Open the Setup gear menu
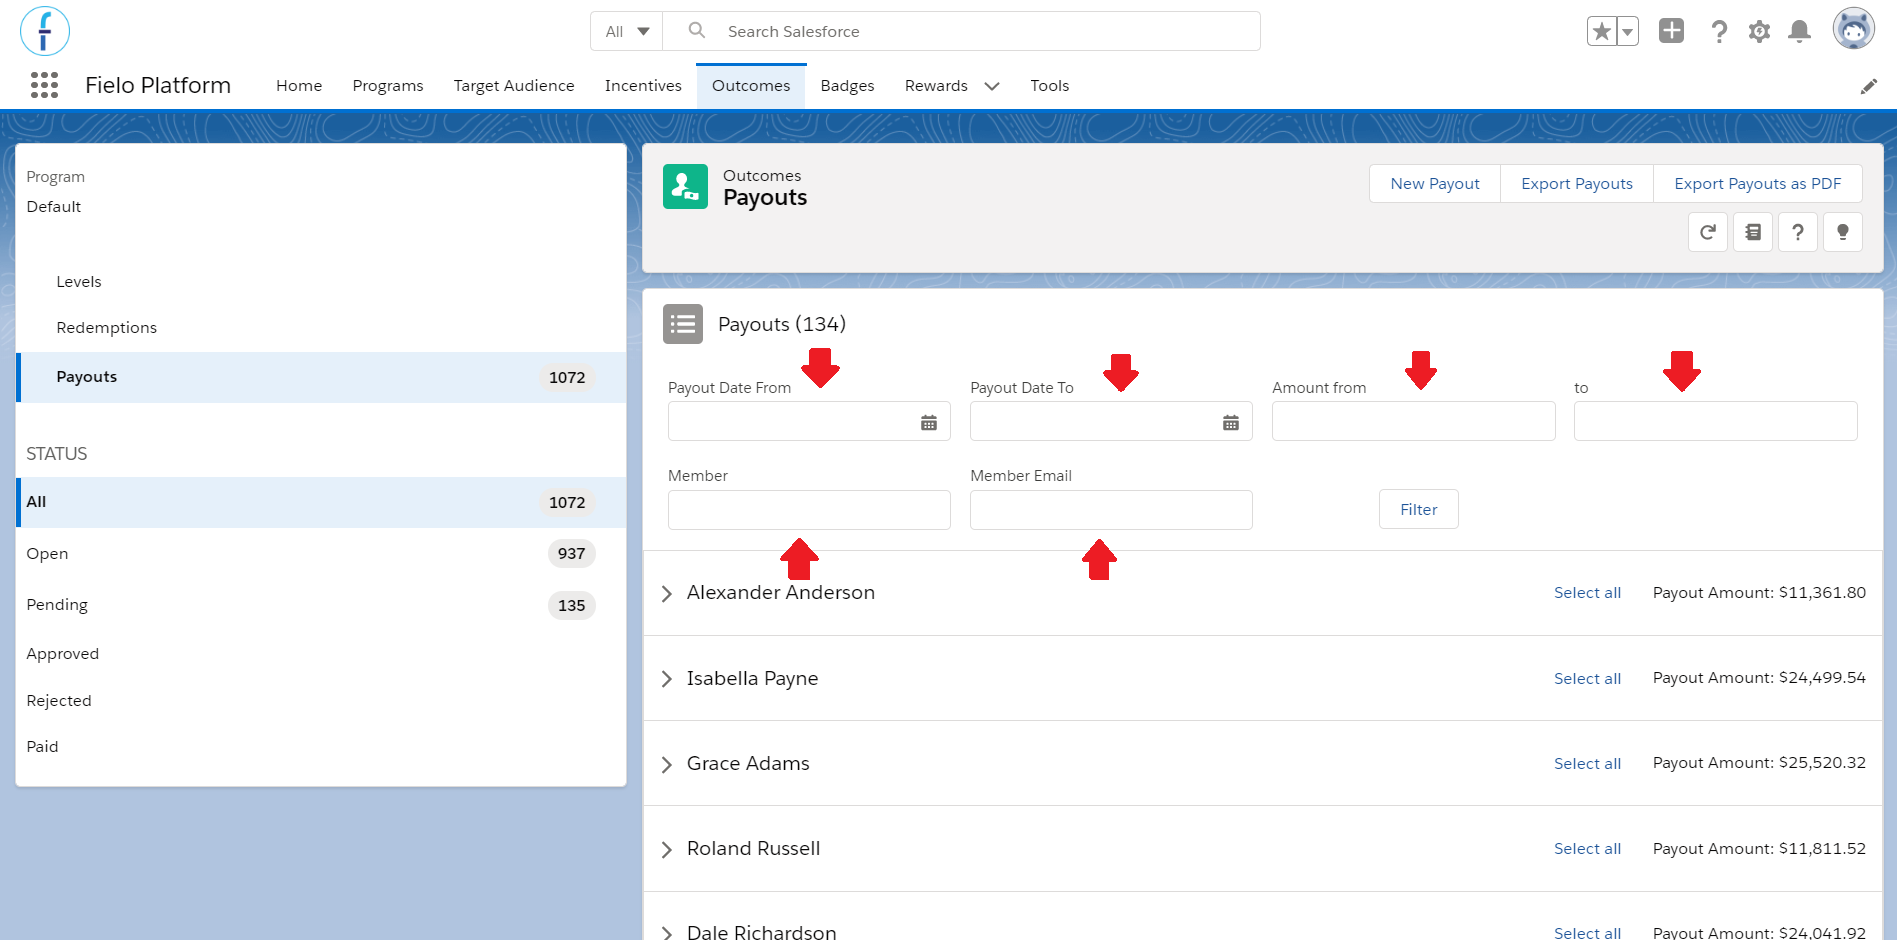 pos(1759,32)
